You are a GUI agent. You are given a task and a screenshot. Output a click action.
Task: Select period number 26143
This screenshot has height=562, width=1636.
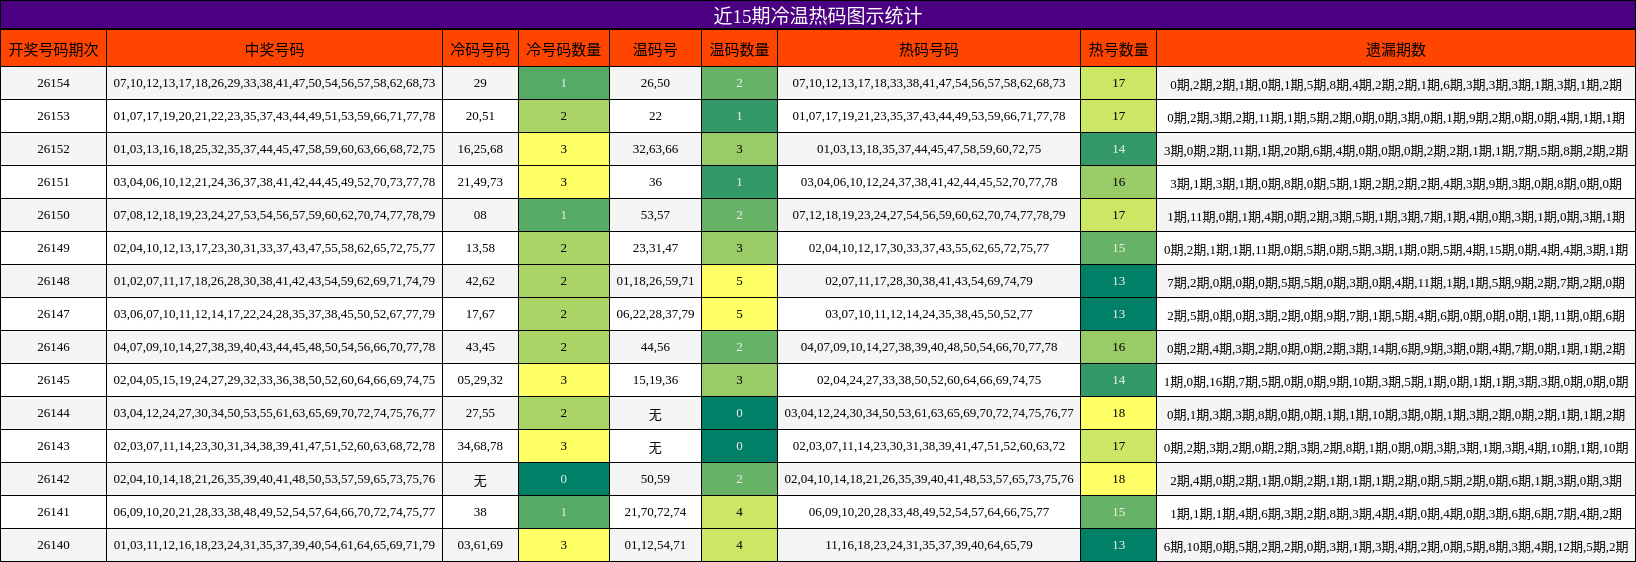[x=54, y=446]
